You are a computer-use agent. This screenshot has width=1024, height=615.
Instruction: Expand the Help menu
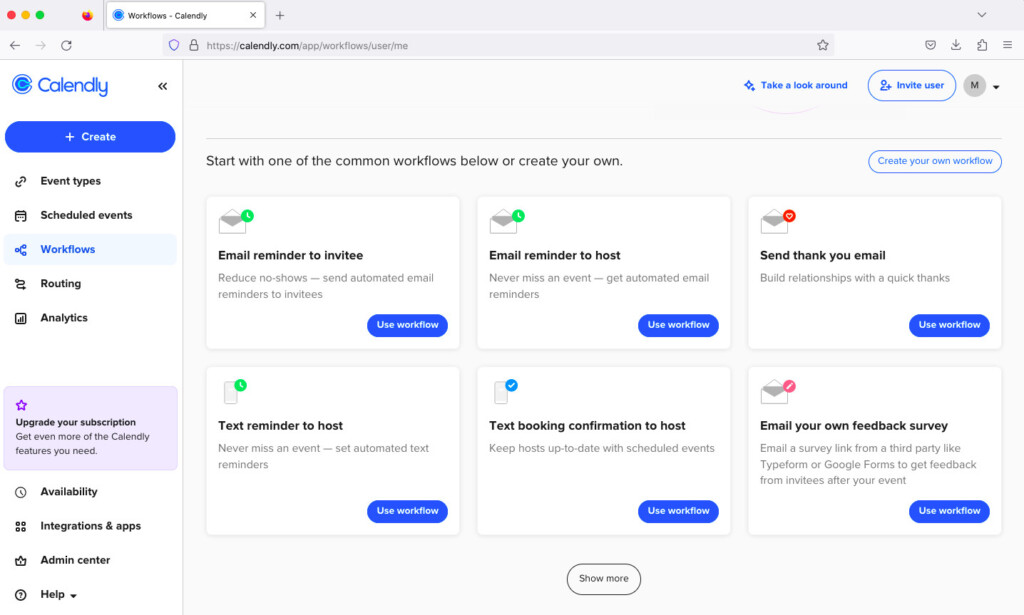[x=58, y=594]
